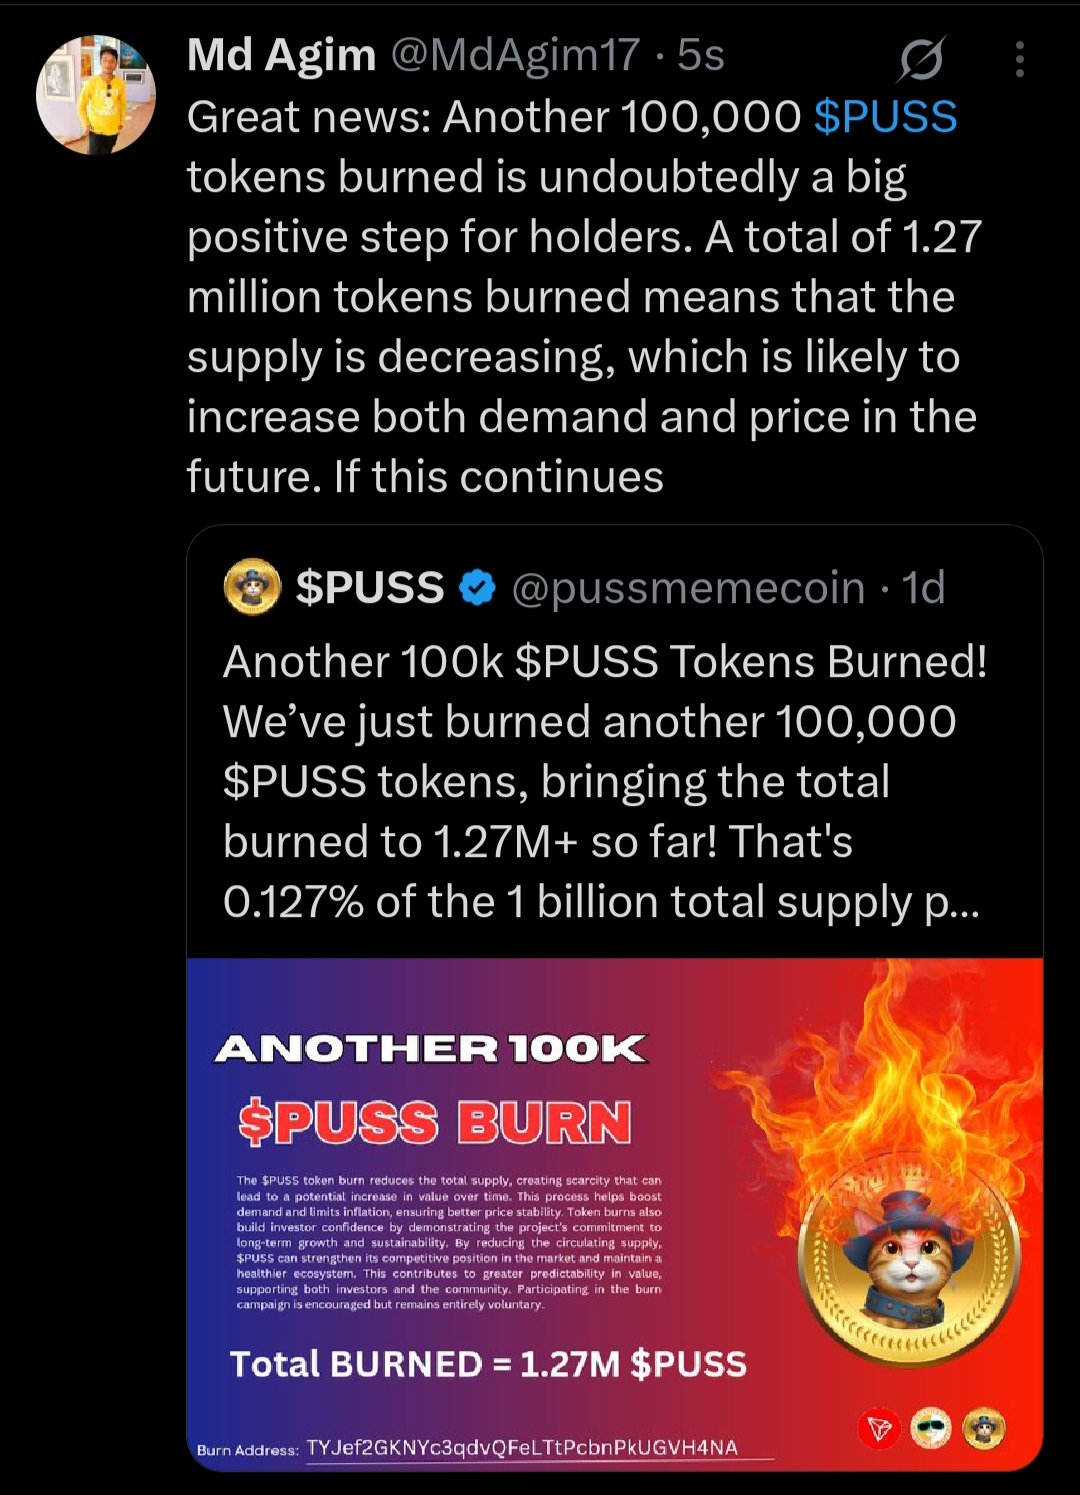This screenshot has height=1495, width=1080.
Task: Tap the Grok slashed-circle icon
Action: point(921,60)
